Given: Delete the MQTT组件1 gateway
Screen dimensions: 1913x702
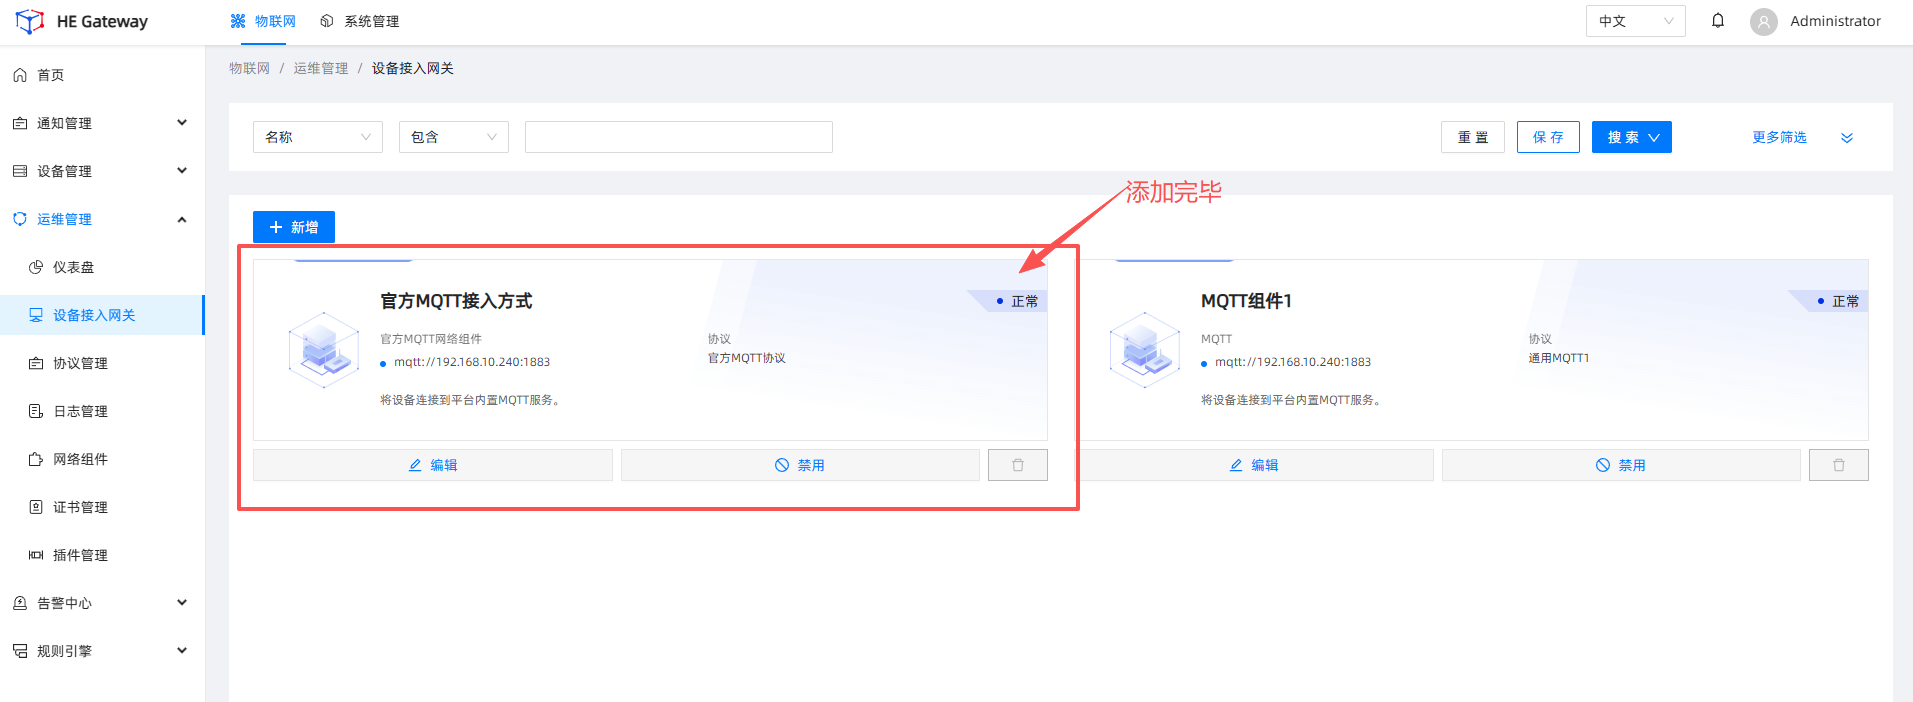Looking at the screenshot, I should pos(1839,465).
